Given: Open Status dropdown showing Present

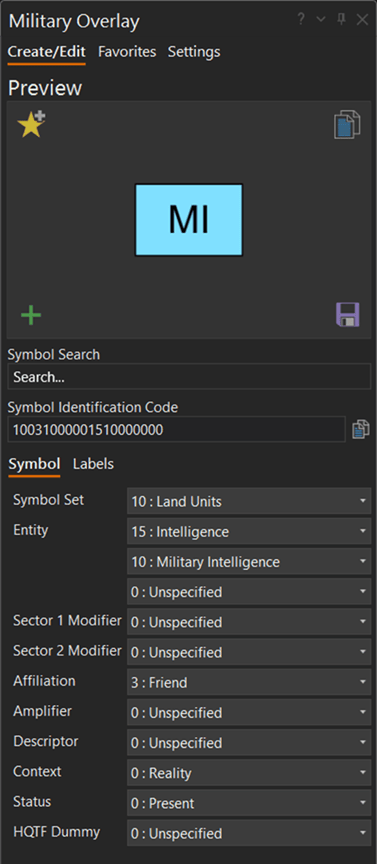Looking at the screenshot, I should [249, 803].
